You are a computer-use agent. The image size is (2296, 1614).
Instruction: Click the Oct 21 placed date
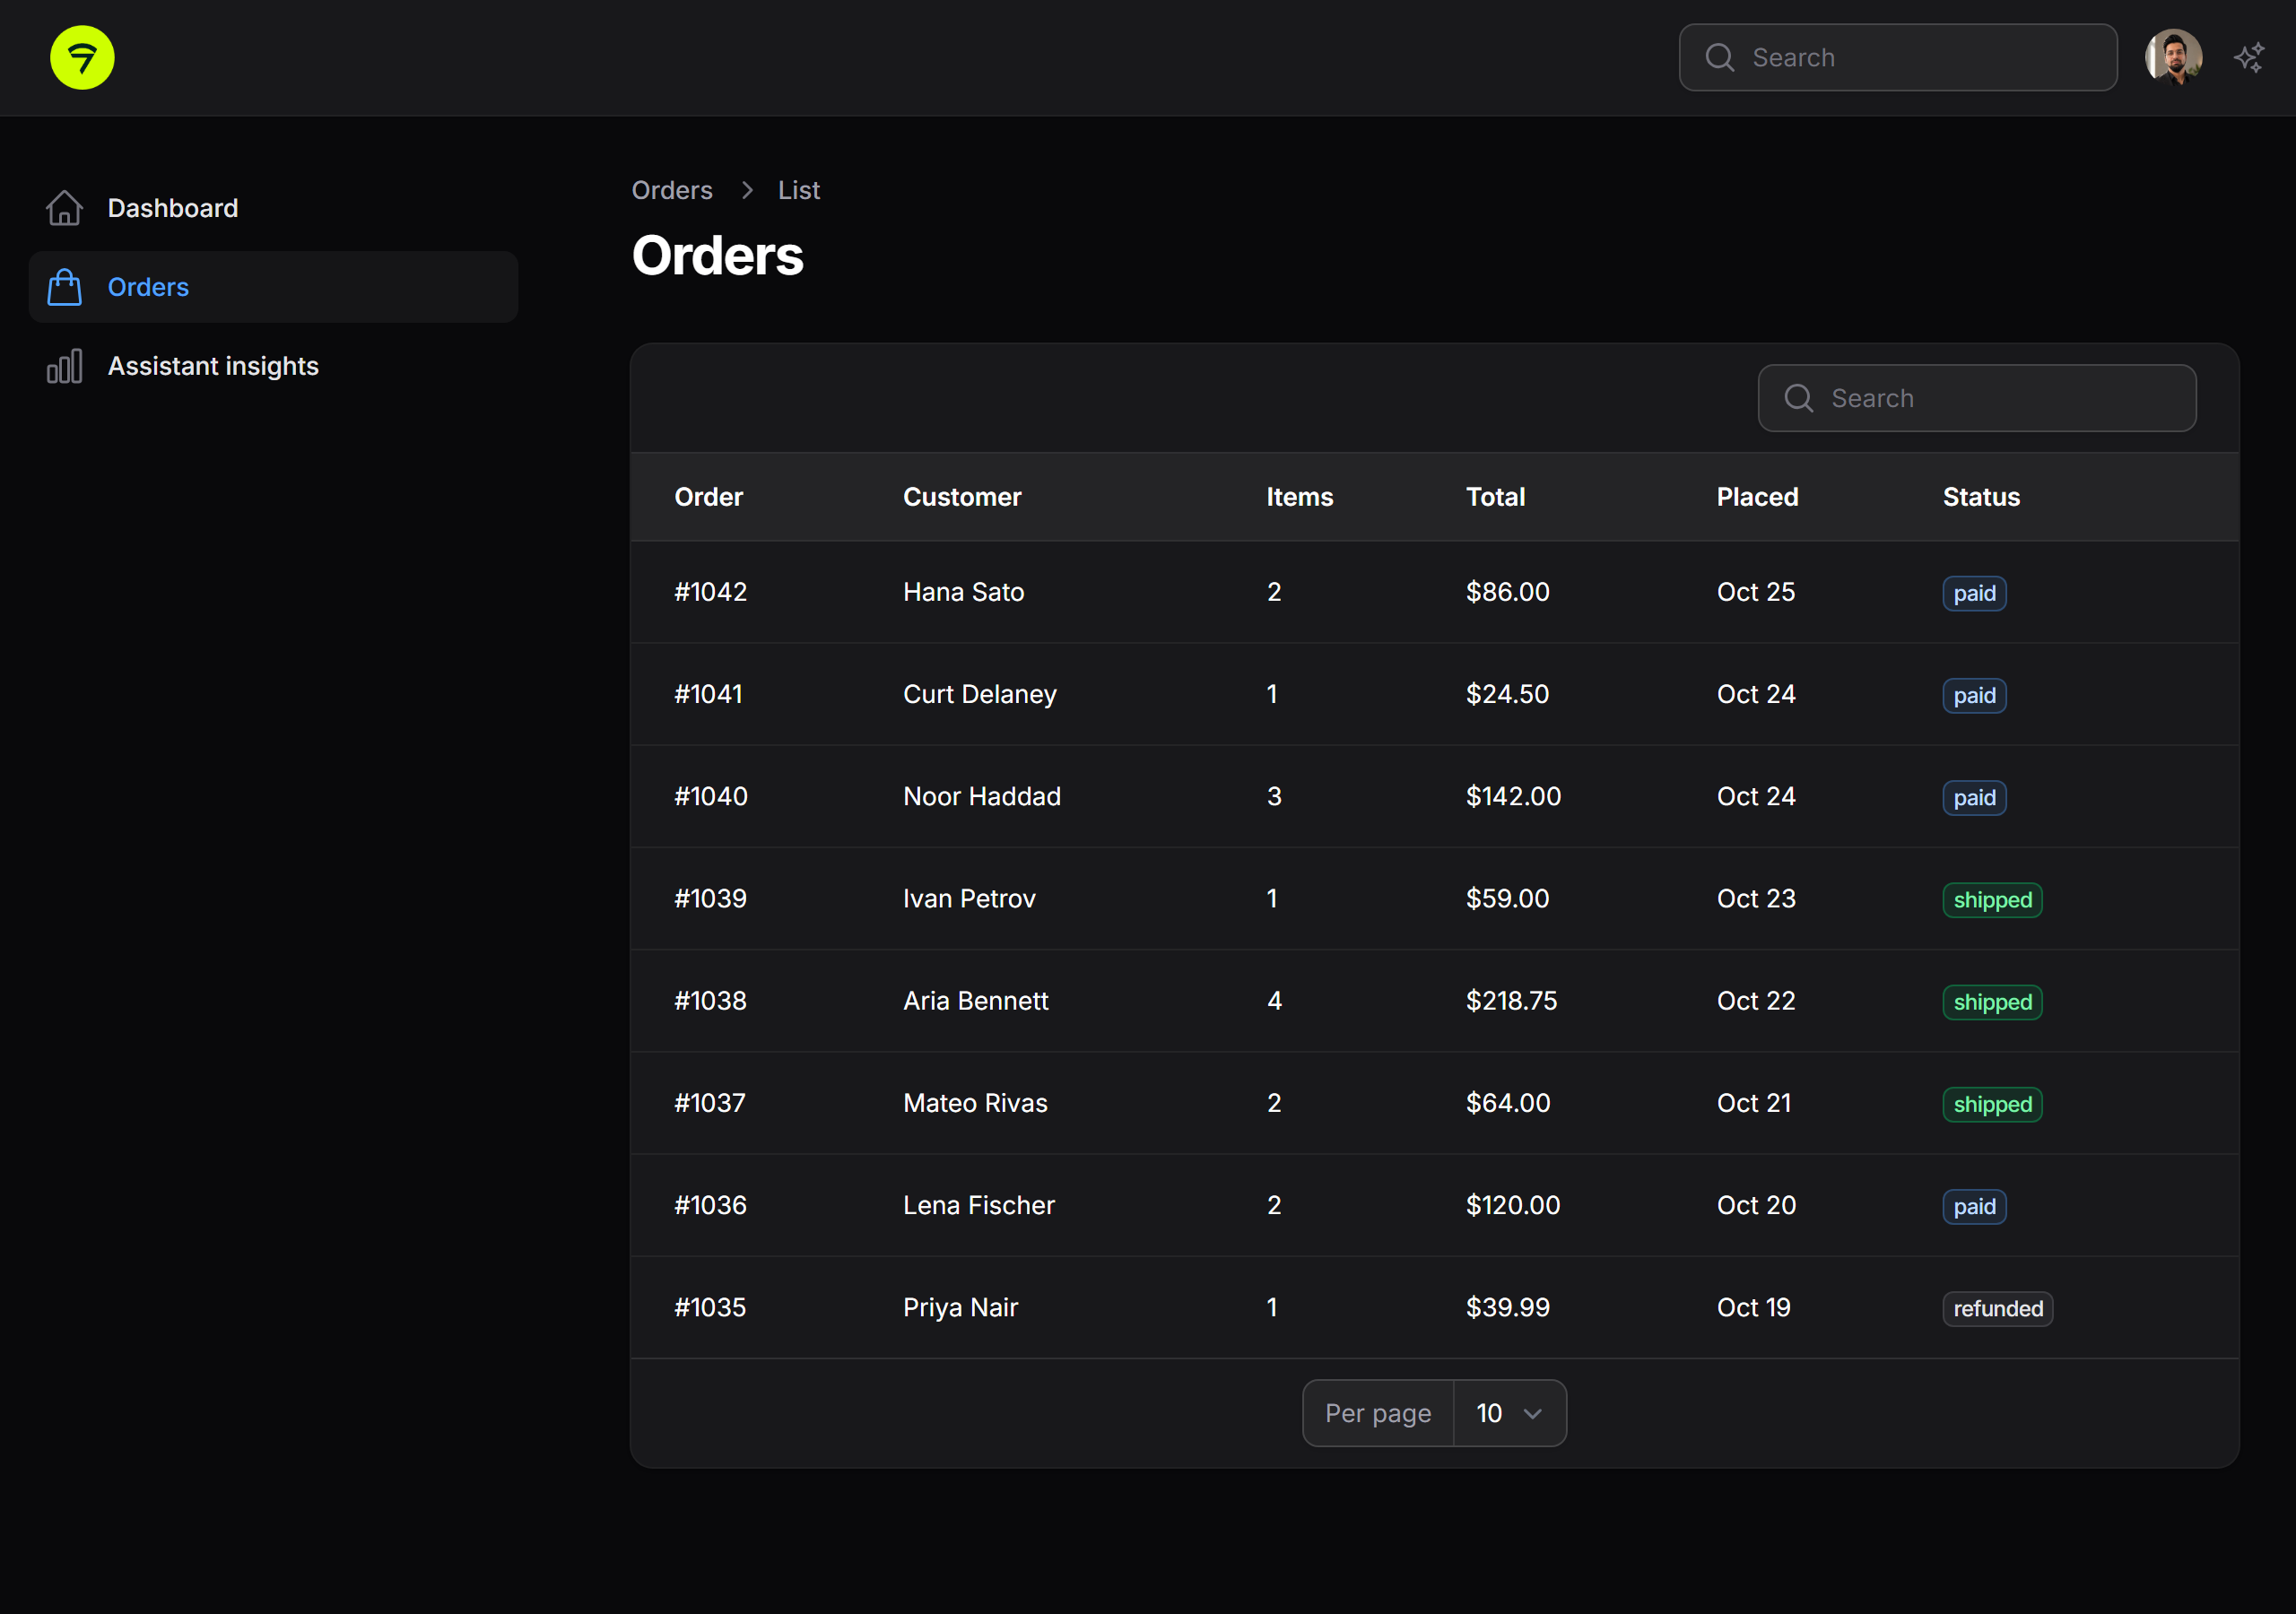tap(1754, 1103)
